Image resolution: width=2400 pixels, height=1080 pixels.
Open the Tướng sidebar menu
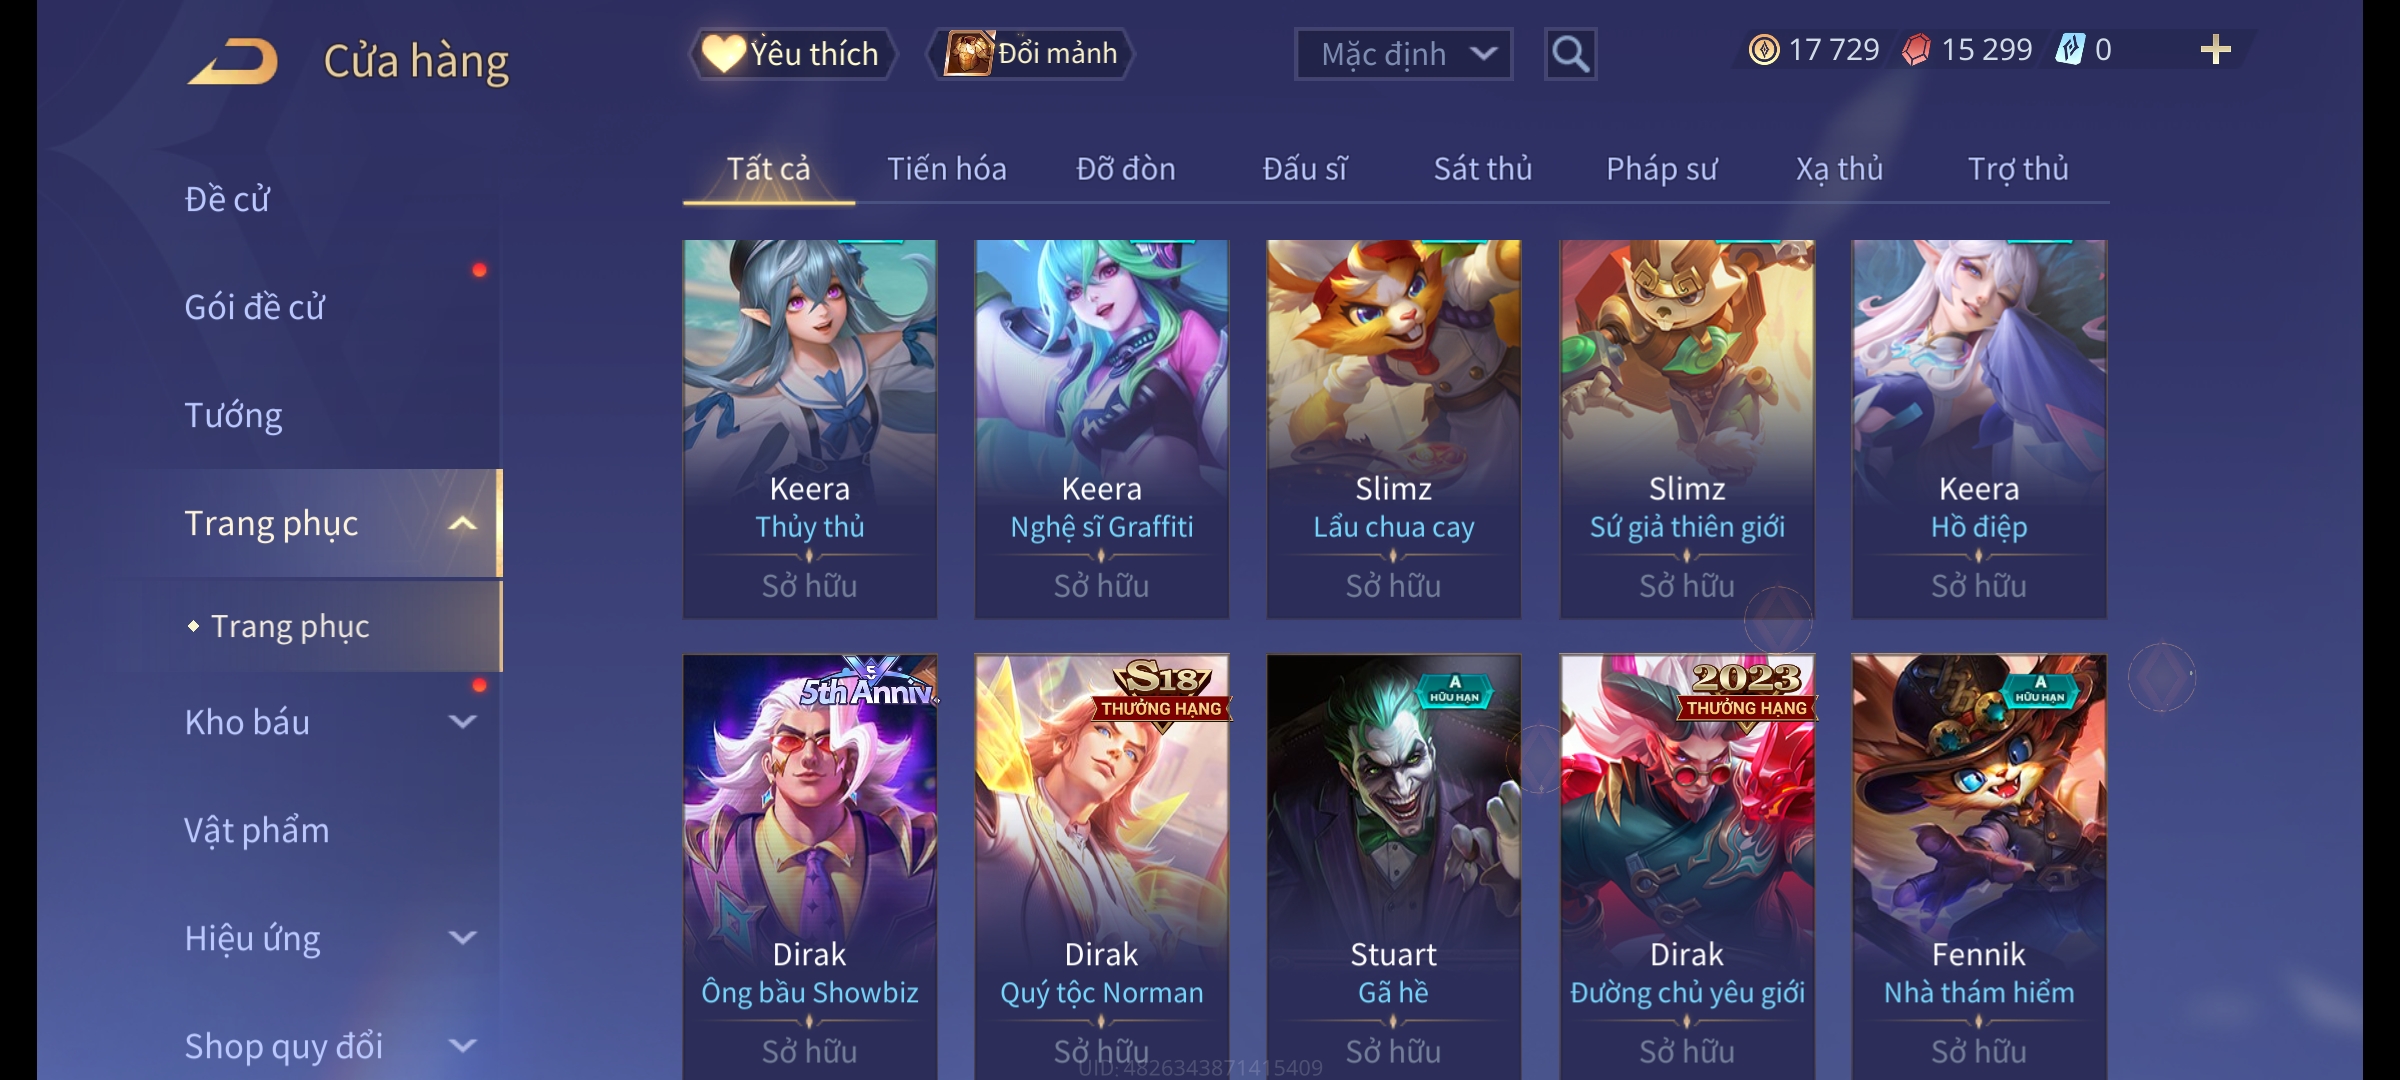[233, 415]
